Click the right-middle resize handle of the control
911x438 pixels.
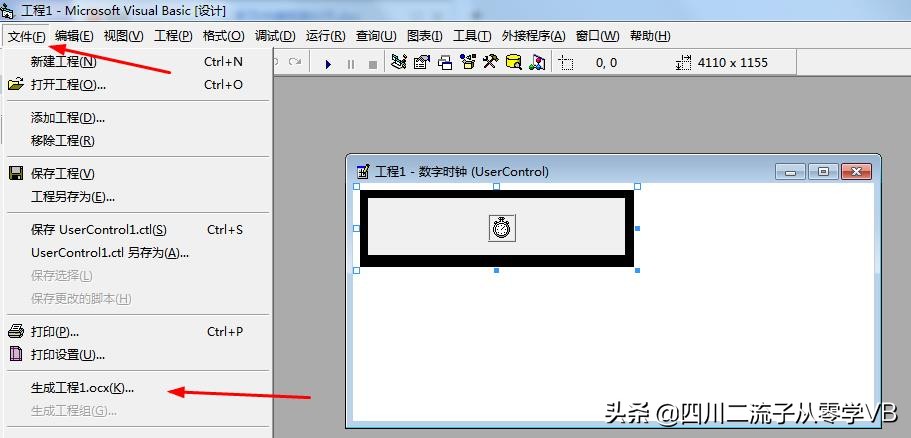(637, 228)
